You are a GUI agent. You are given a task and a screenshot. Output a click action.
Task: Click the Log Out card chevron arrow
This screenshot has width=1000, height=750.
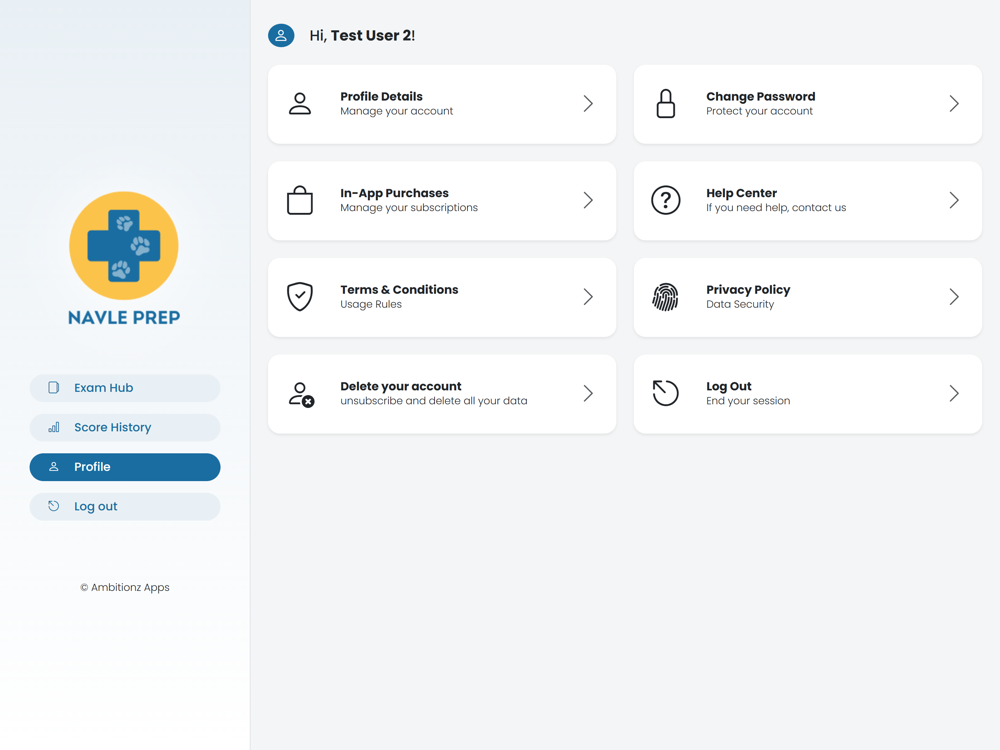coord(954,393)
